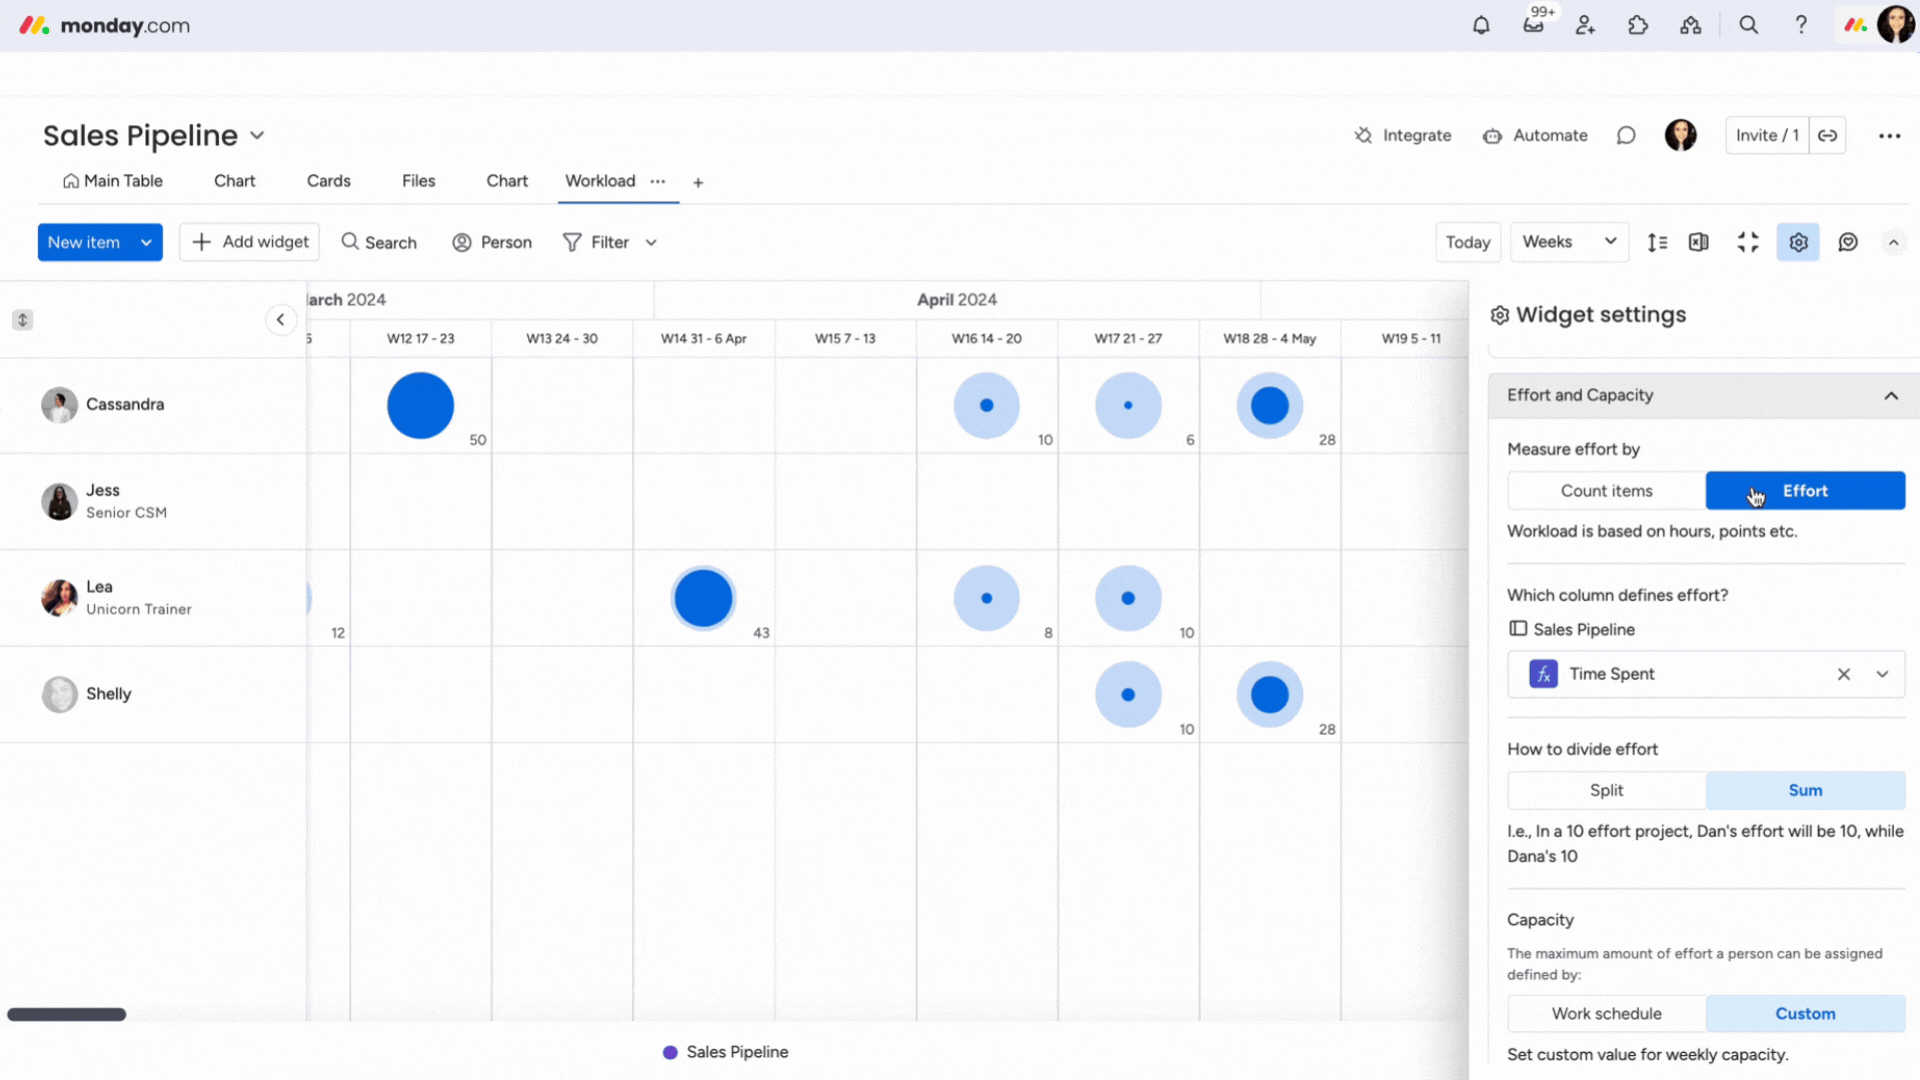This screenshot has width=1920, height=1080.
Task: Export workload to Excel icon
Action: (1698, 242)
